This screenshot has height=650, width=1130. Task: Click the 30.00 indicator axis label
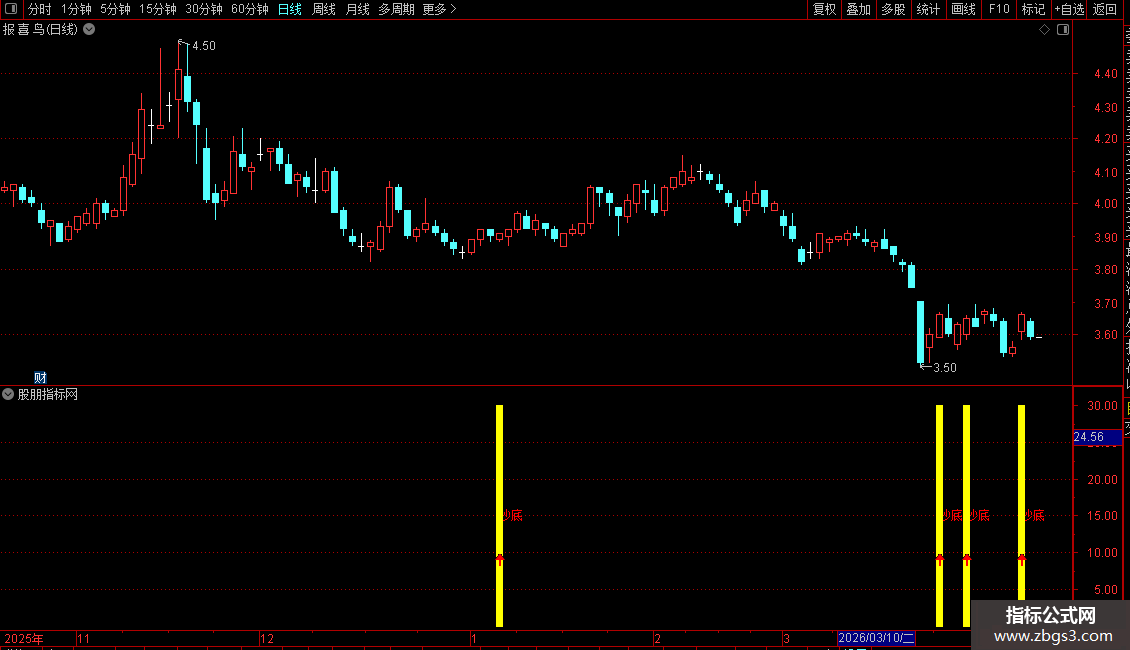tap(1102, 406)
